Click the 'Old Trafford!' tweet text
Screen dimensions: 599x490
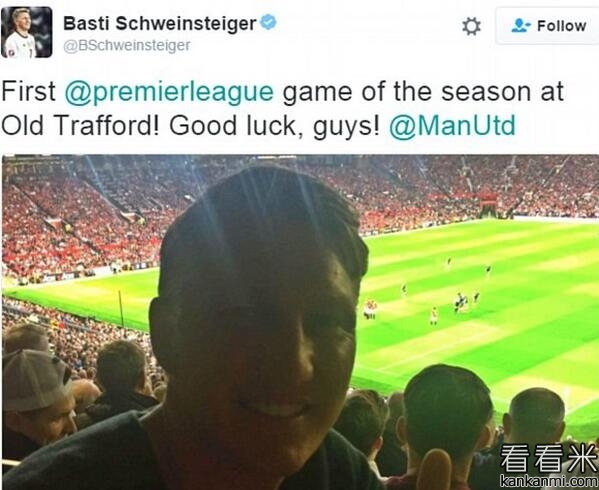(80, 126)
